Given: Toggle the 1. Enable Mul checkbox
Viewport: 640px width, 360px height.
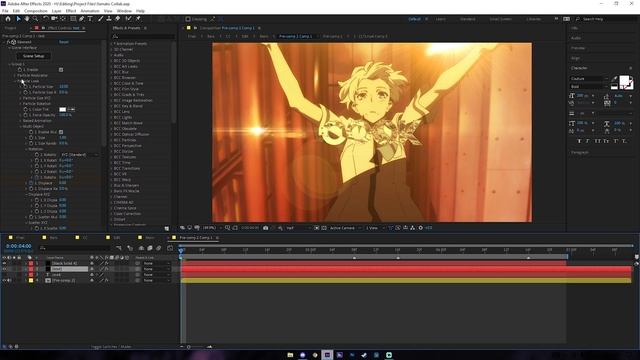Looking at the screenshot, I should [61, 132].
